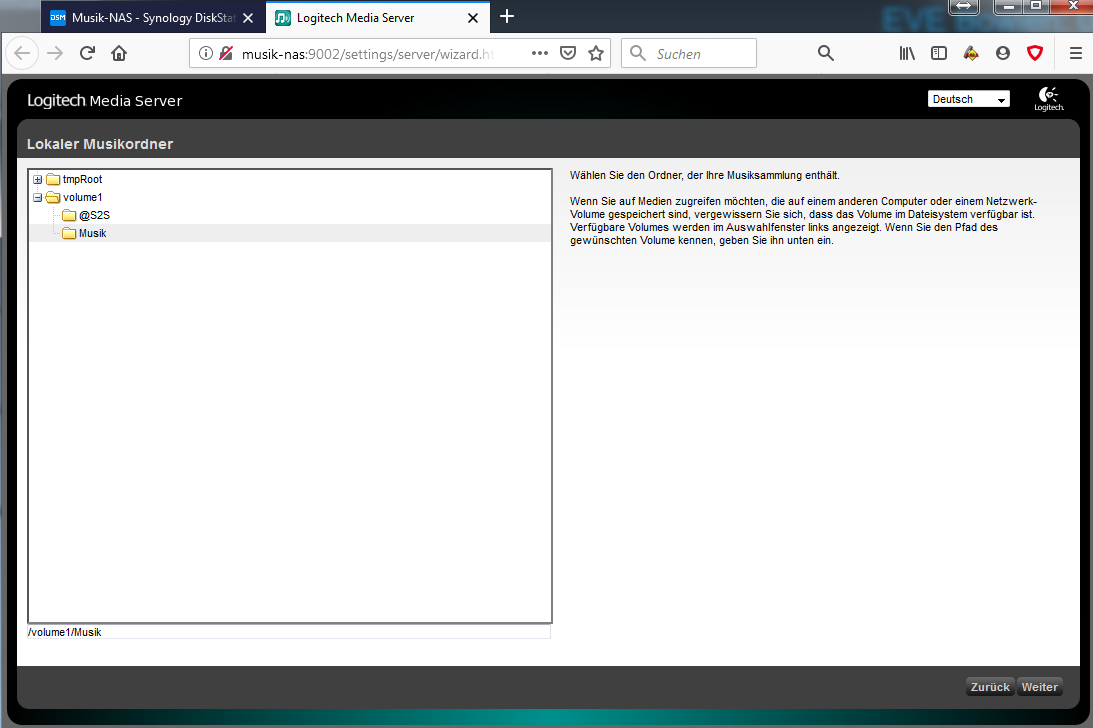Image resolution: width=1093 pixels, height=728 pixels.
Task: Select the @S2S folder label
Action: point(94,215)
